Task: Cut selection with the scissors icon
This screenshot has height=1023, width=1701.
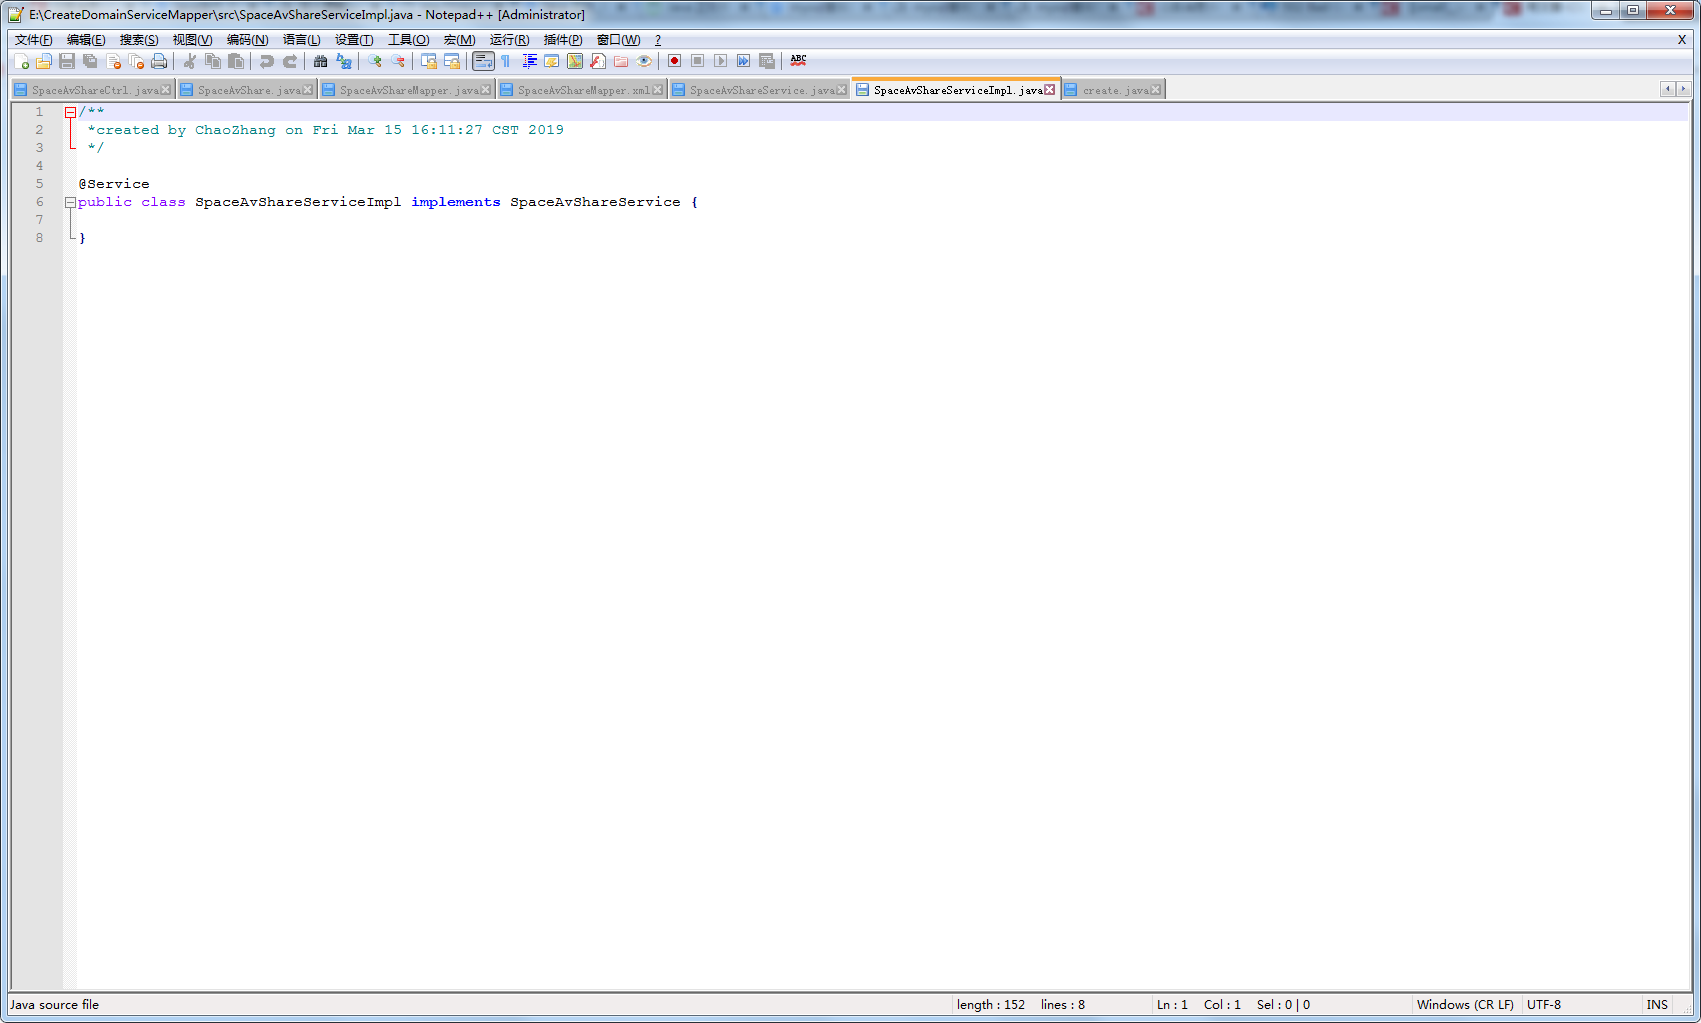Action: pos(190,61)
